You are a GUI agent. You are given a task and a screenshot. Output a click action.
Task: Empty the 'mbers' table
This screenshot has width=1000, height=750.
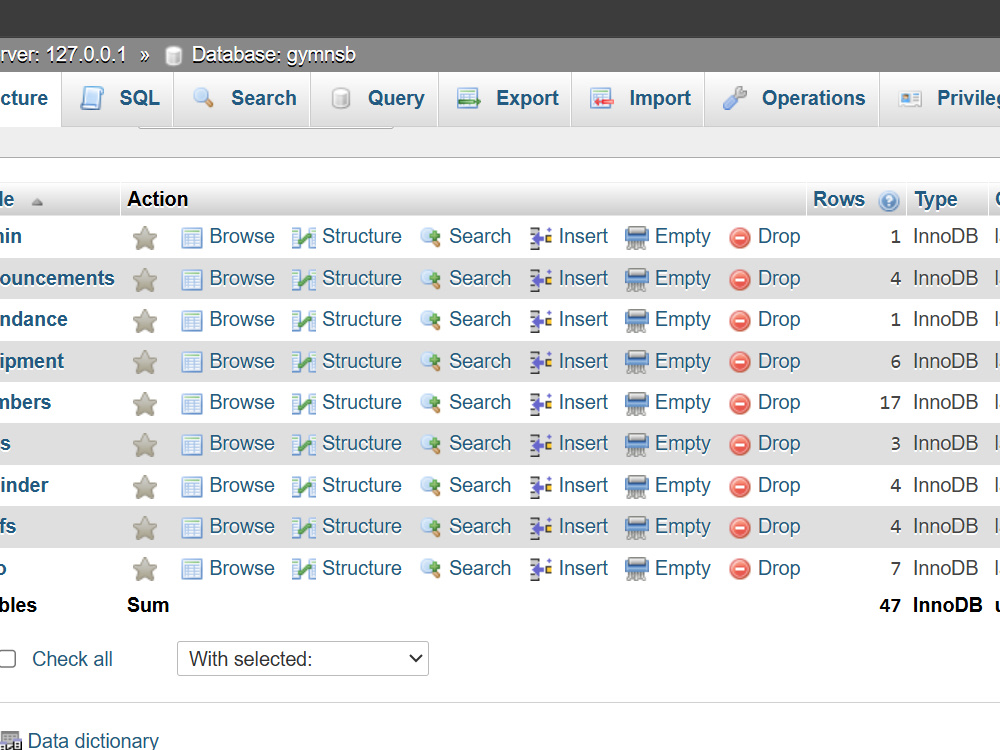tap(682, 402)
